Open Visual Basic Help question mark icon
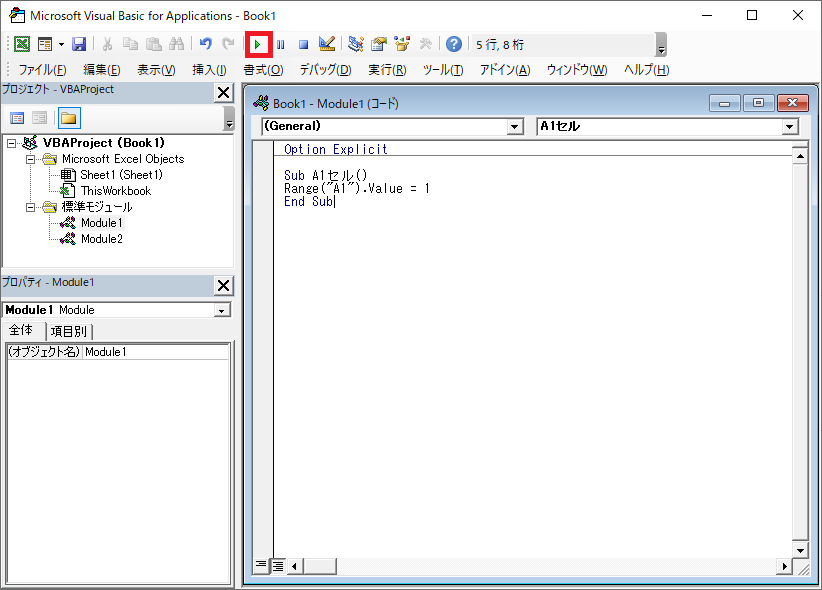This screenshot has height=590, width=822. pos(454,44)
